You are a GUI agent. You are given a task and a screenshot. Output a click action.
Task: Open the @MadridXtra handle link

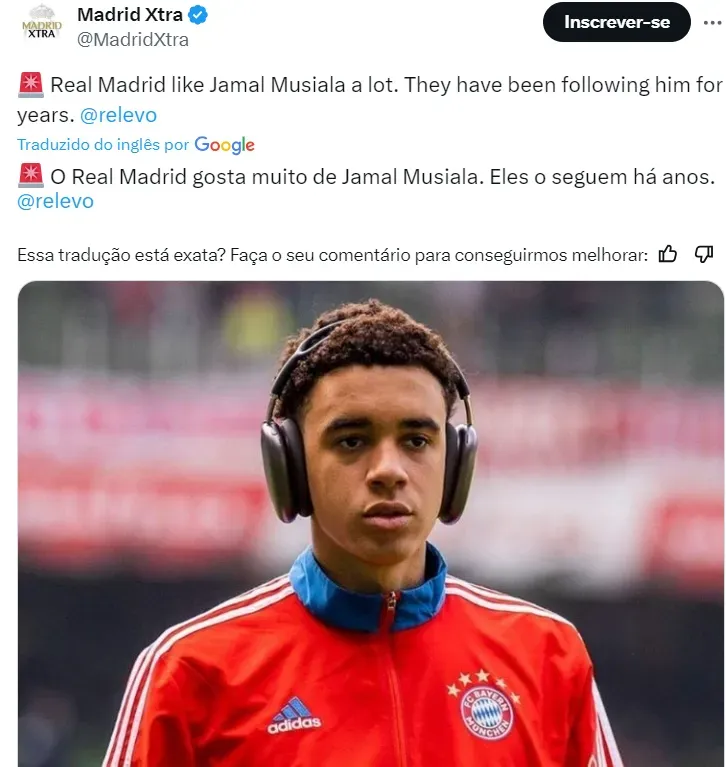tap(133, 40)
